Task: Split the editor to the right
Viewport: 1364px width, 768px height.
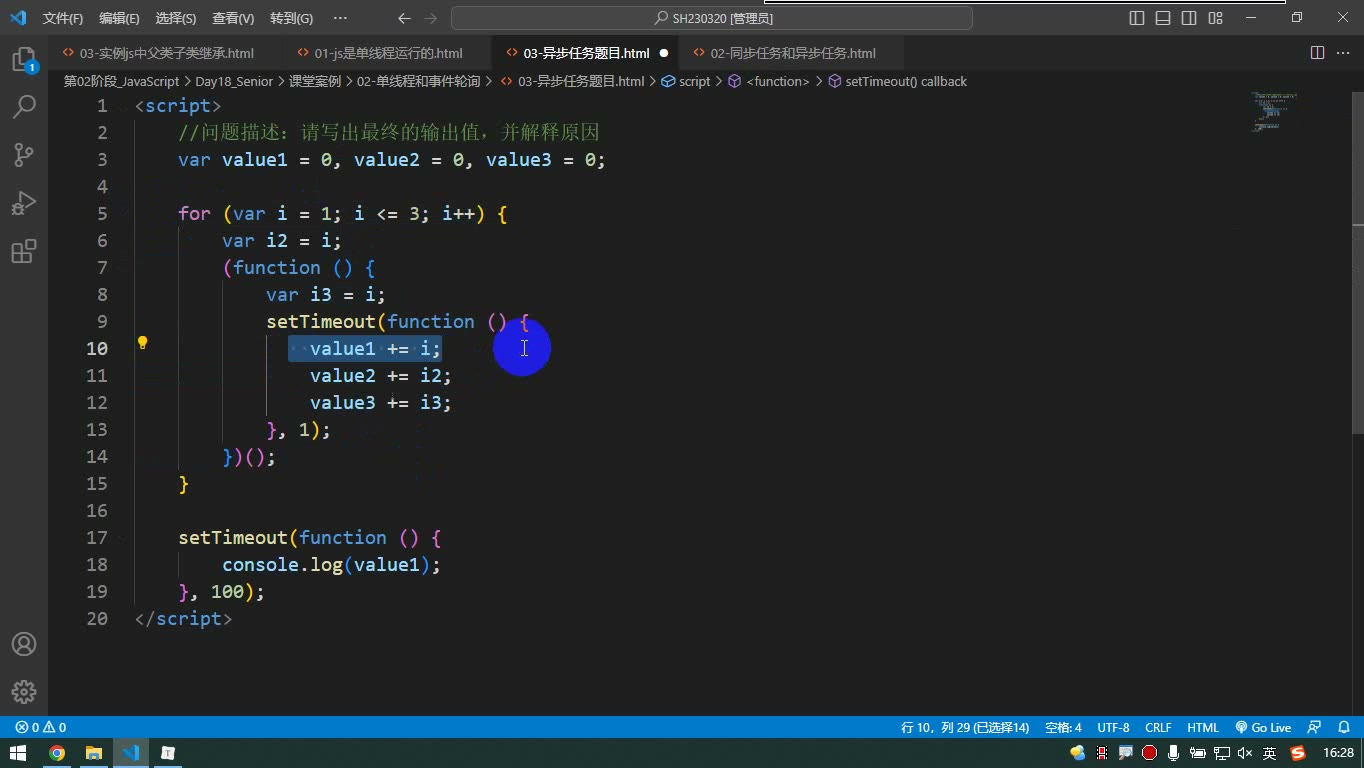Action: click(x=1317, y=53)
